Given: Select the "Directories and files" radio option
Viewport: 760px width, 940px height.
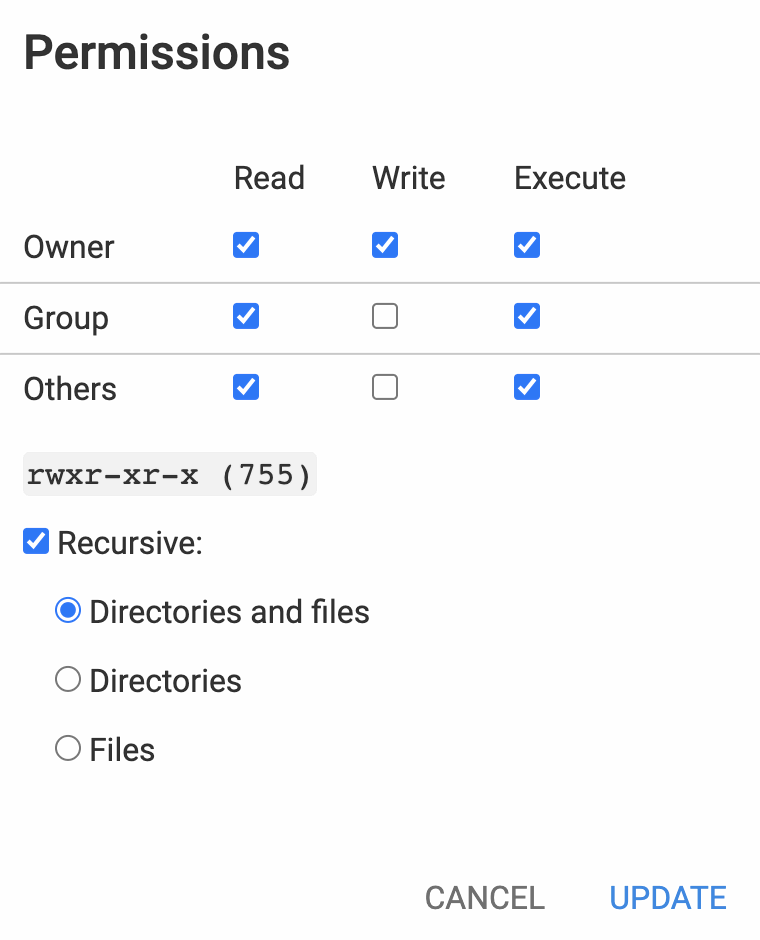Looking at the screenshot, I should (68, 611).
